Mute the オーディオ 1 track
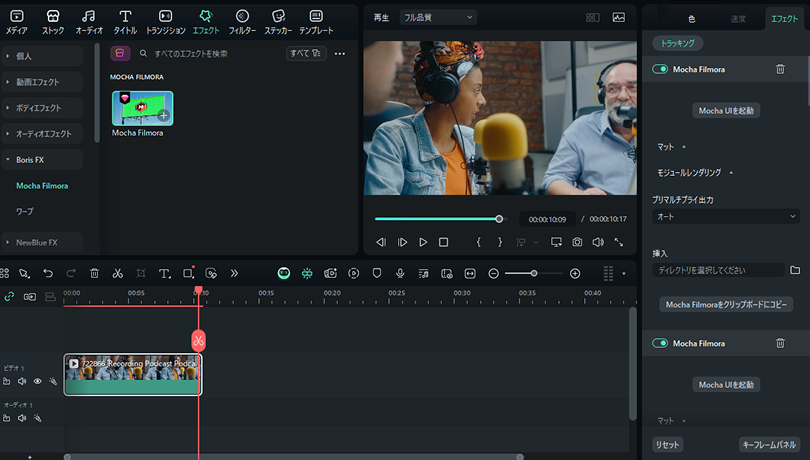 pos(22,418)
